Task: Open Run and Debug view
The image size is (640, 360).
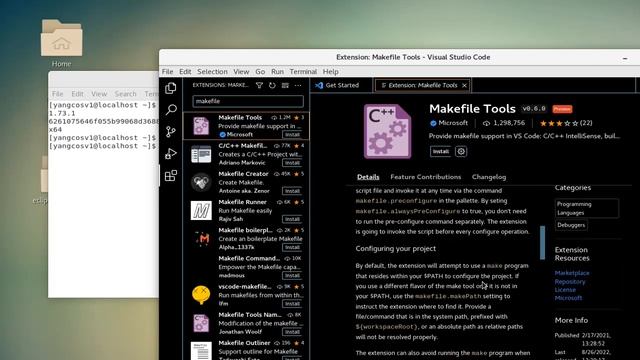Action: (171, 153)
